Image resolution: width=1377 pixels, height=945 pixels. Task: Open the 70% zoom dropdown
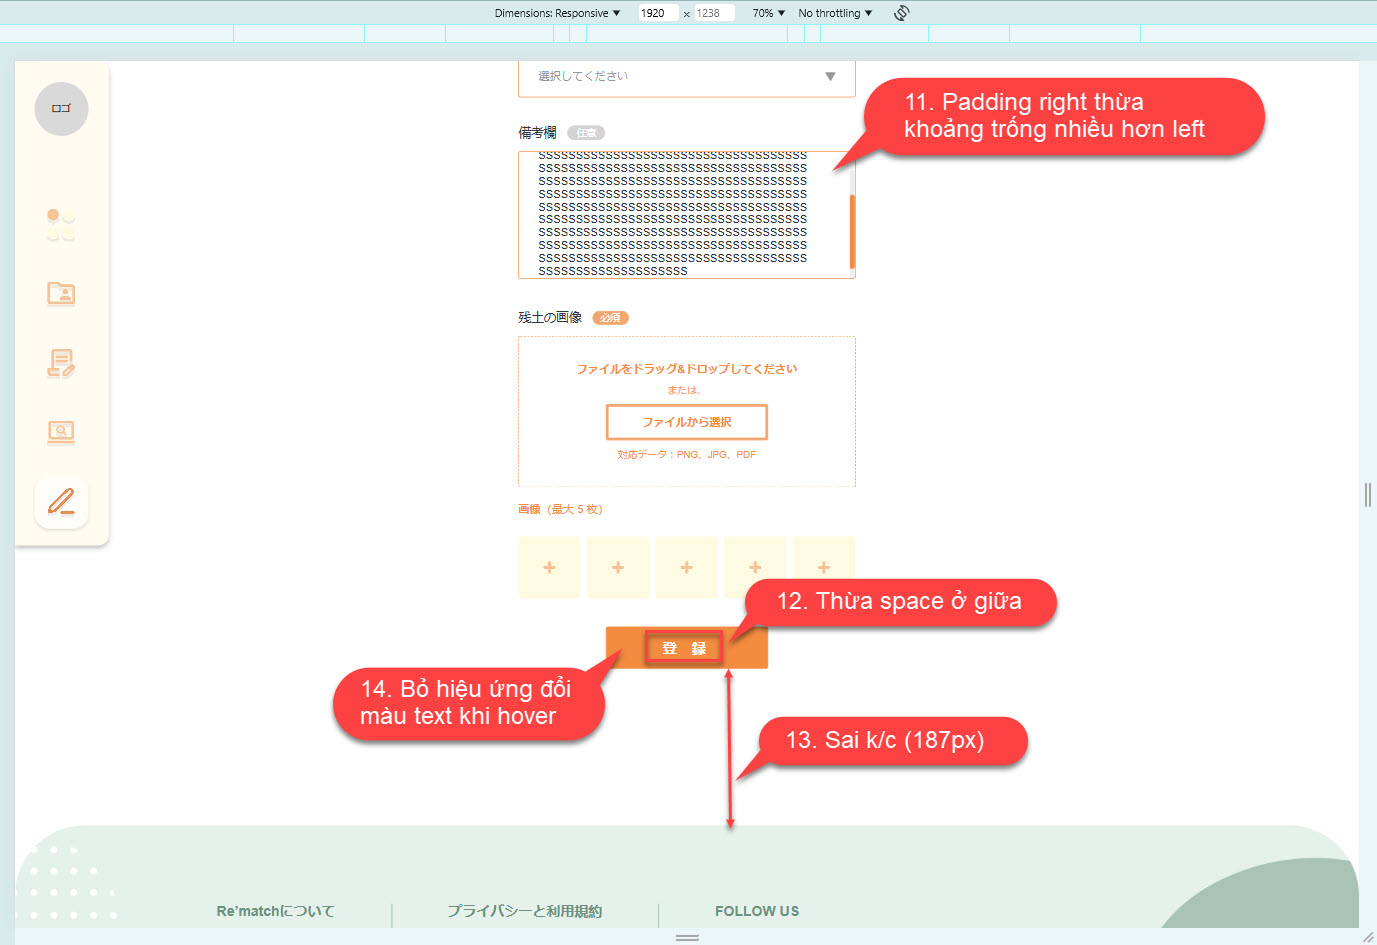(x=768, y=13)
